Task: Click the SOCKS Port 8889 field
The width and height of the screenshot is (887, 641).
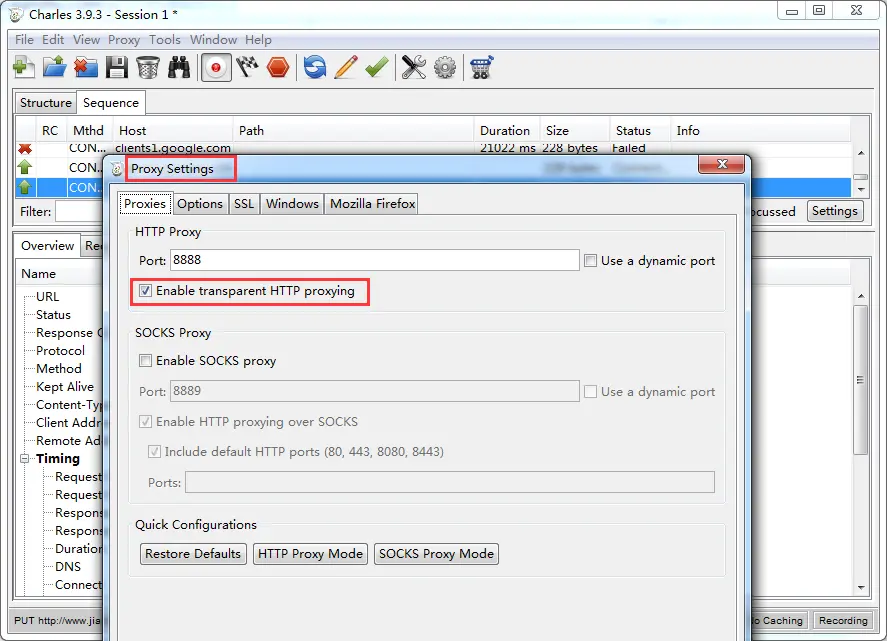Action: pyautogui.click(x=374, y=391)
